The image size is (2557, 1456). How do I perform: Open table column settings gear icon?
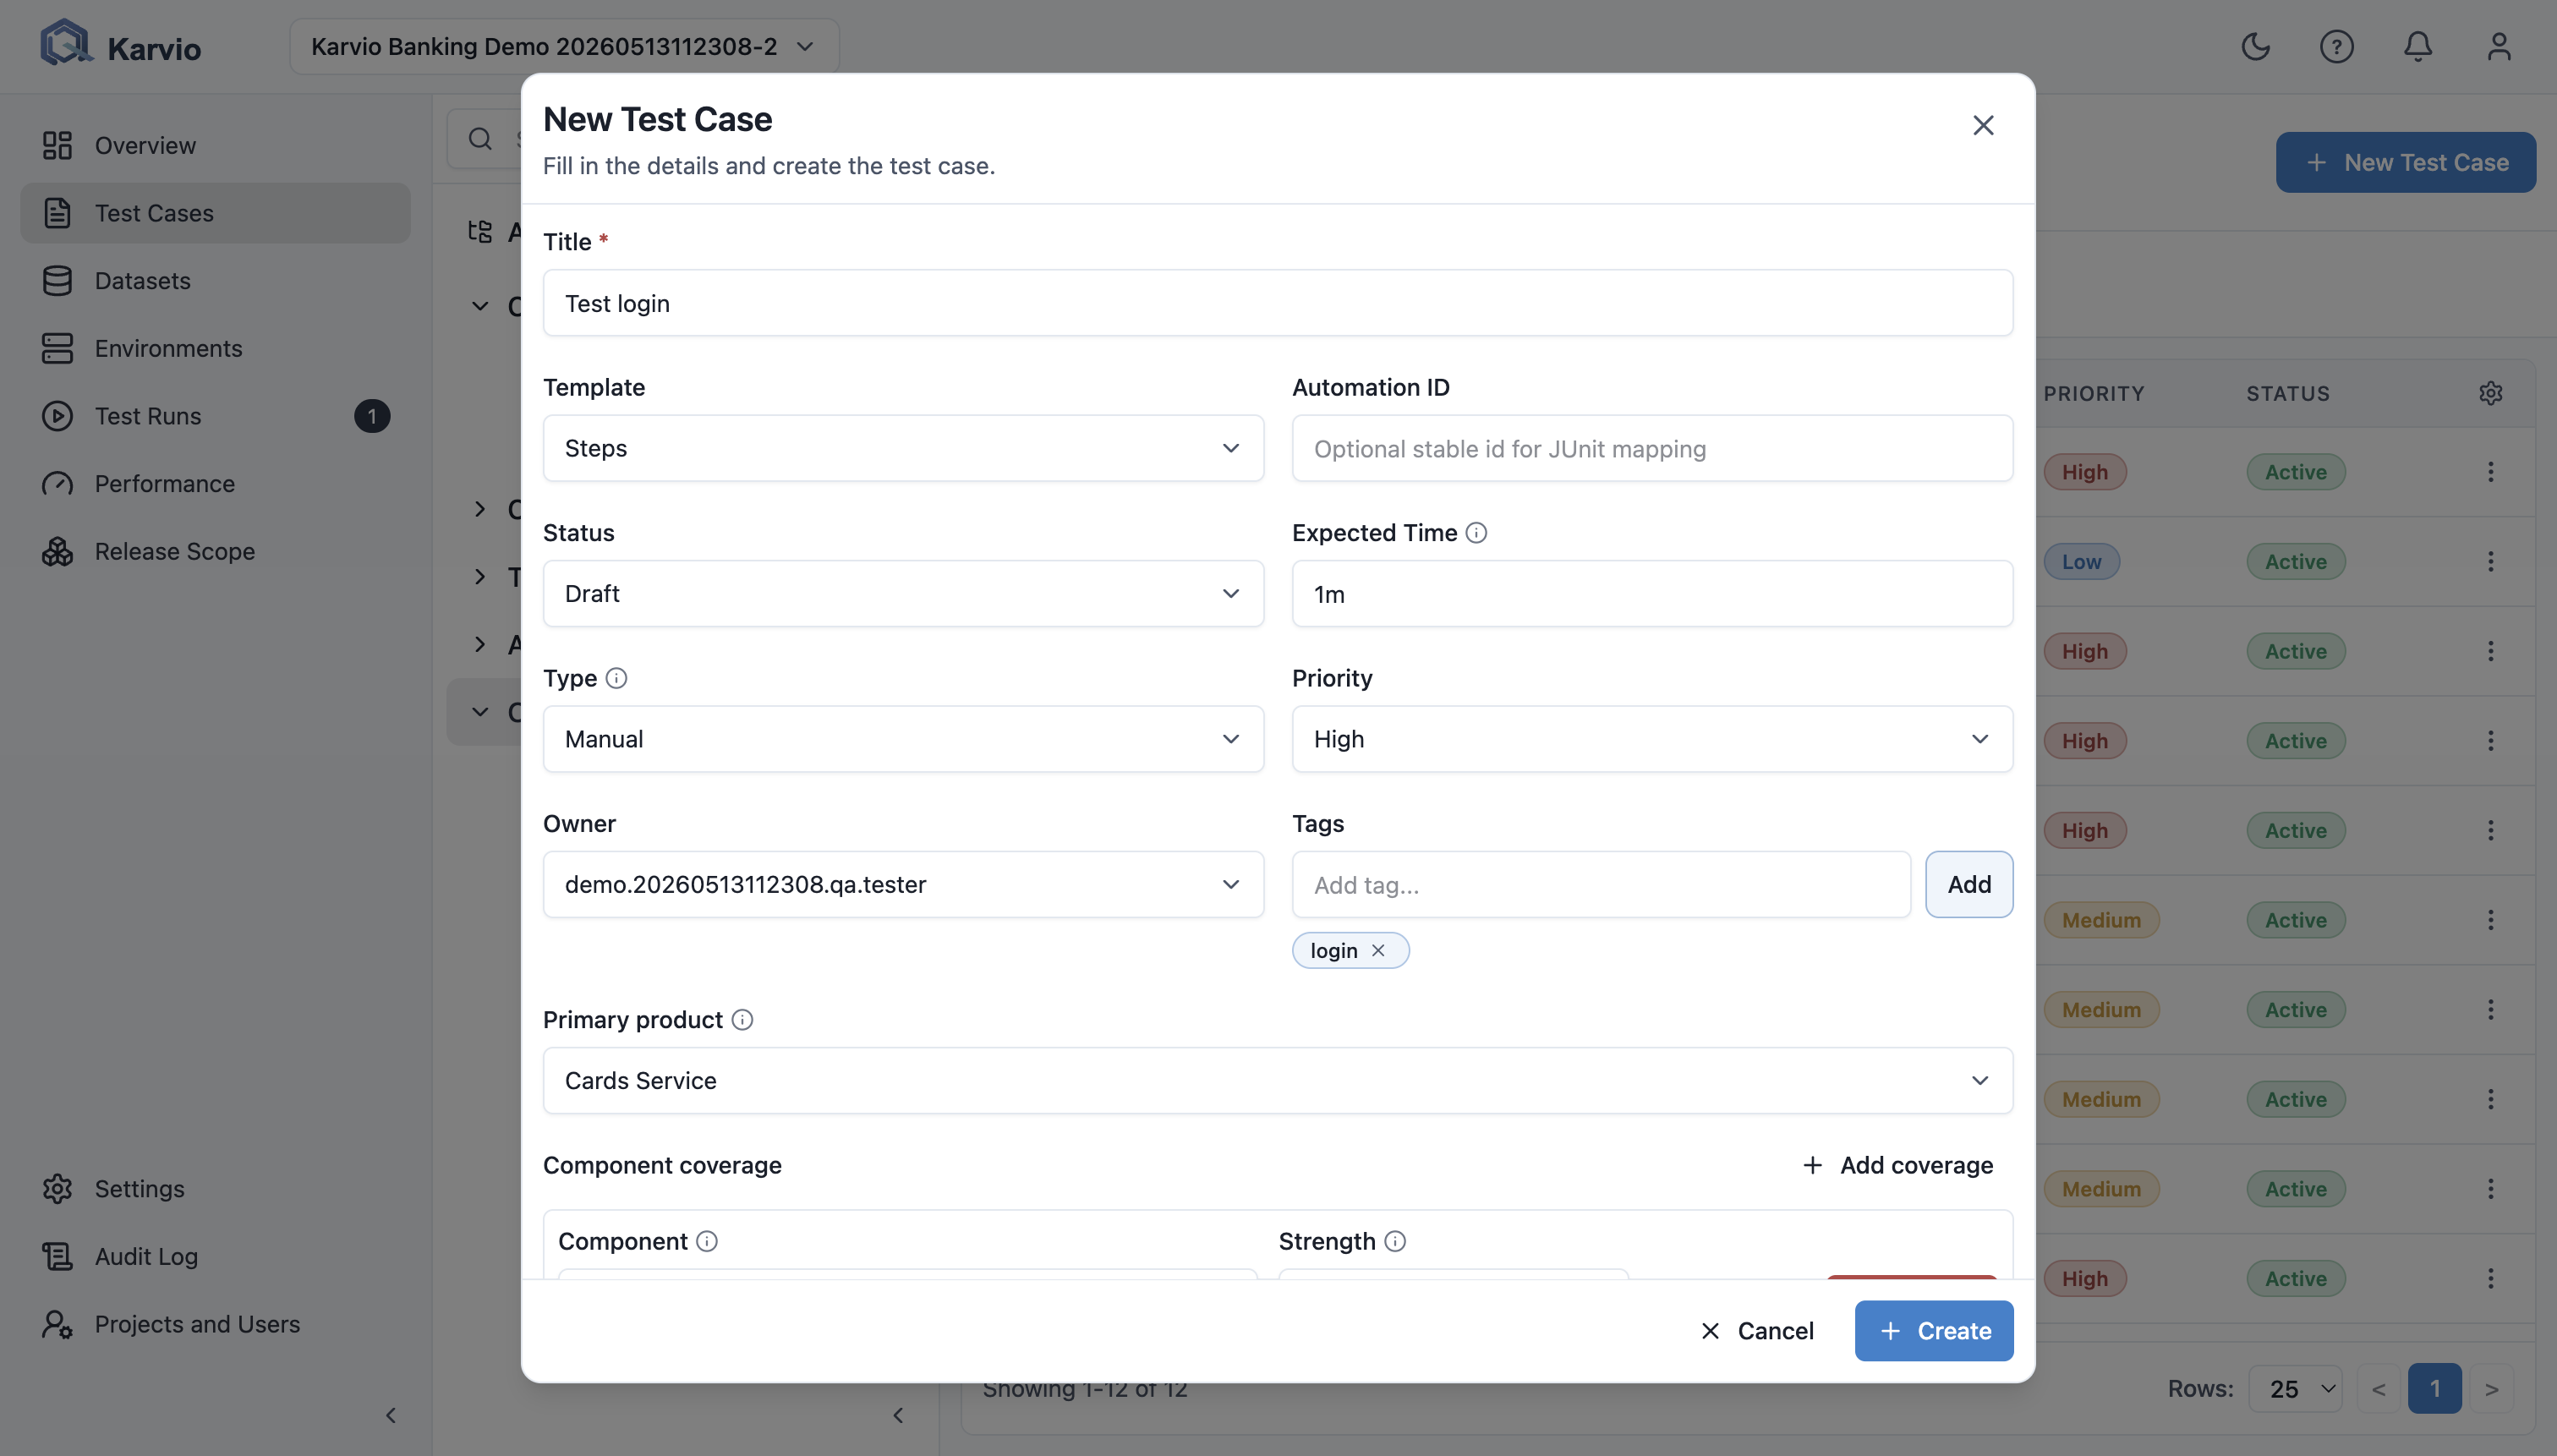pyautogui.click(x=2490, y=393)
